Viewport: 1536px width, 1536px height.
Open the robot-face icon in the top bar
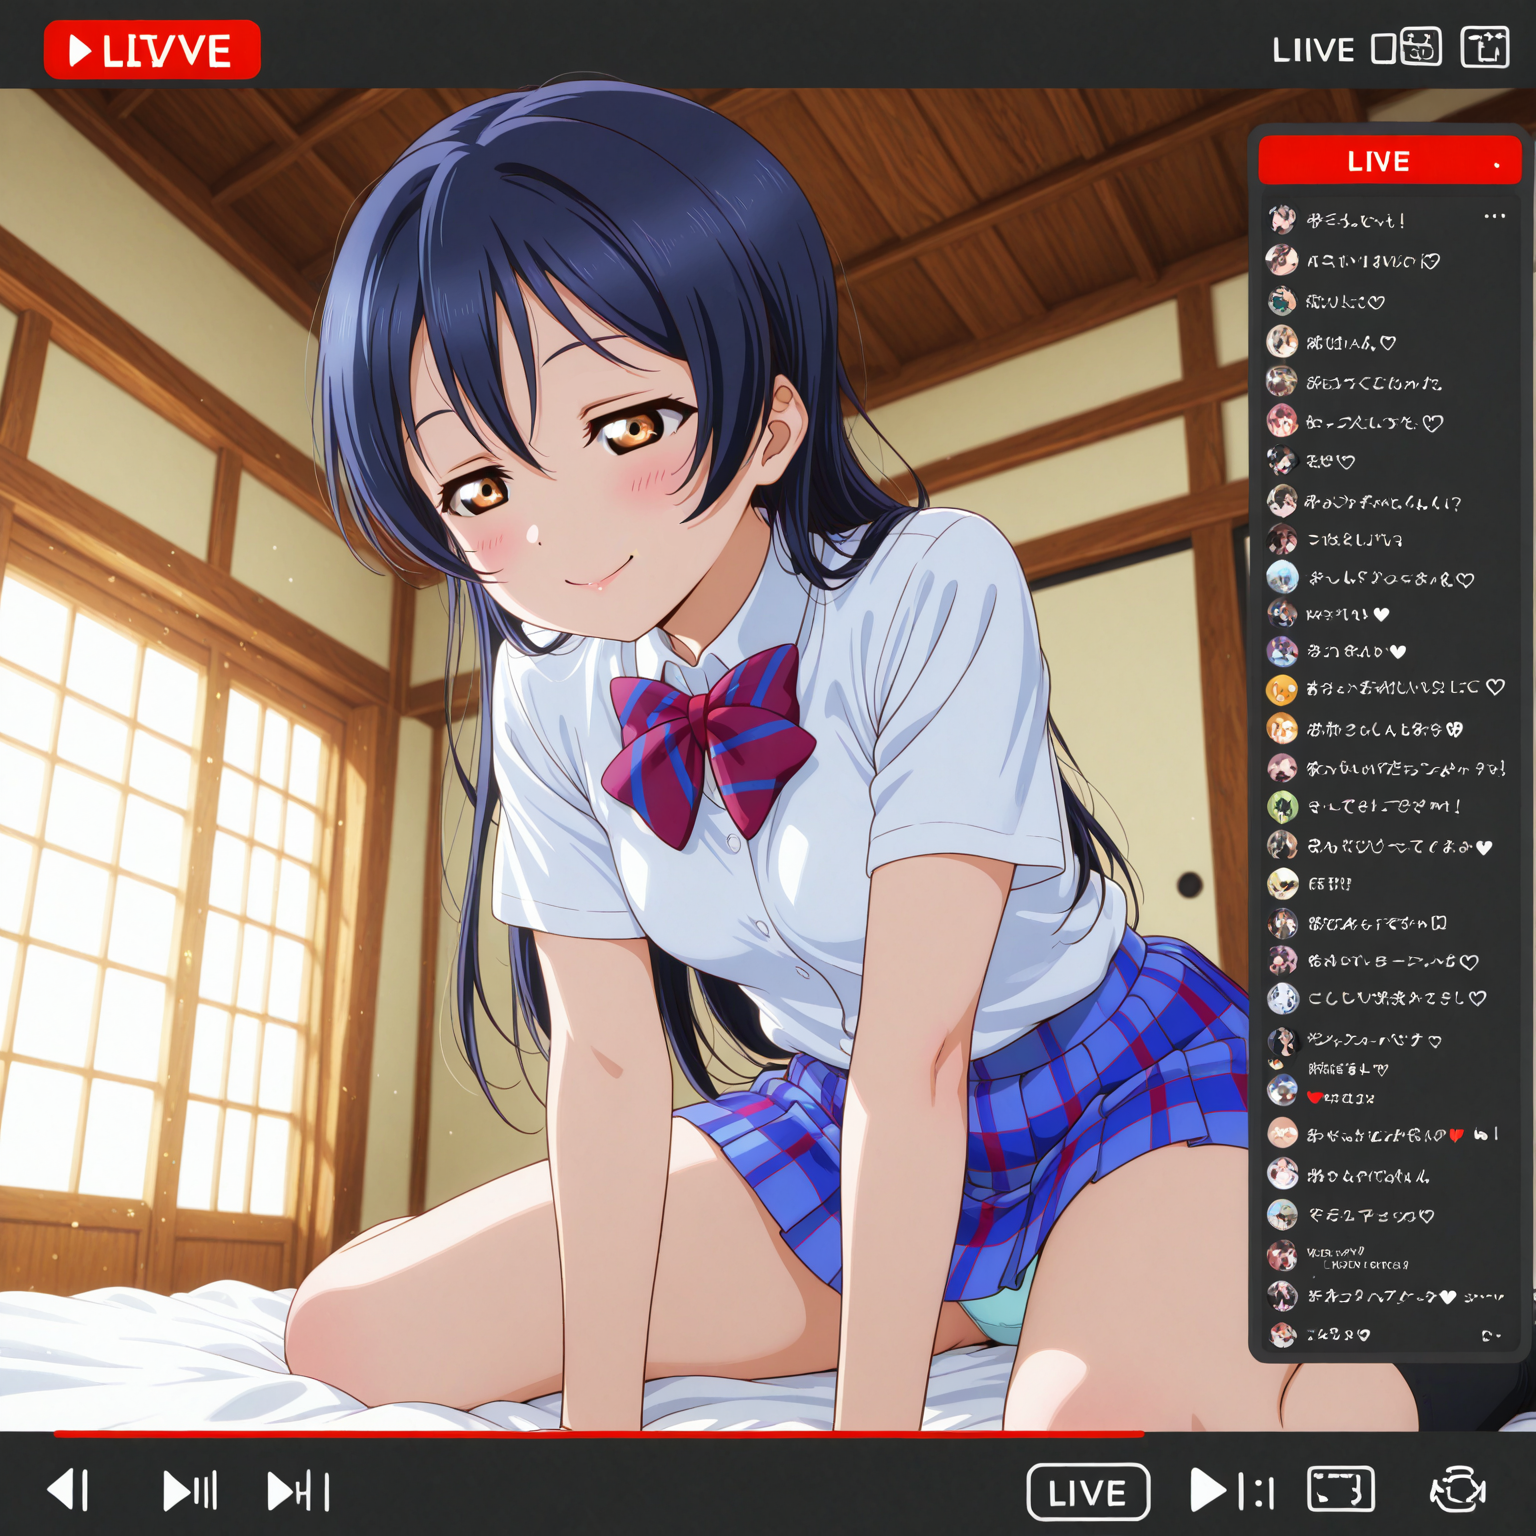pyautogui.click(x=1421, y=47)
